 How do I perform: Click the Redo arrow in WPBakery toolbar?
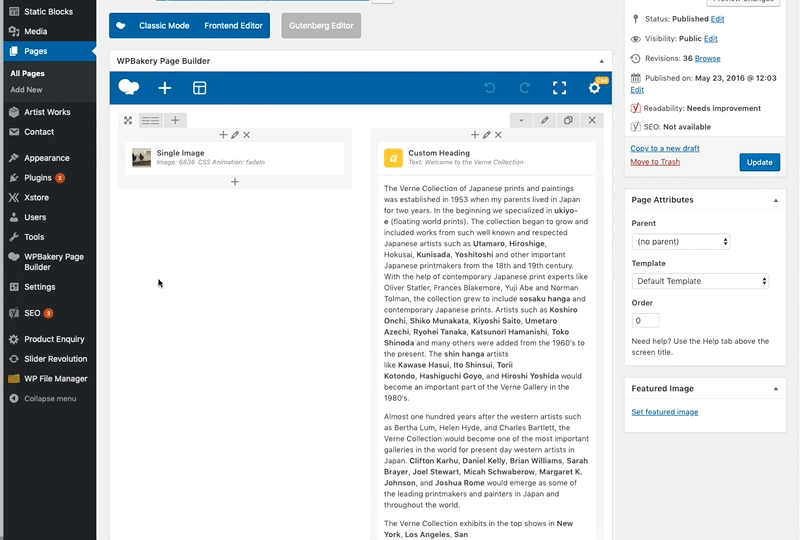(x=524, y=88)
